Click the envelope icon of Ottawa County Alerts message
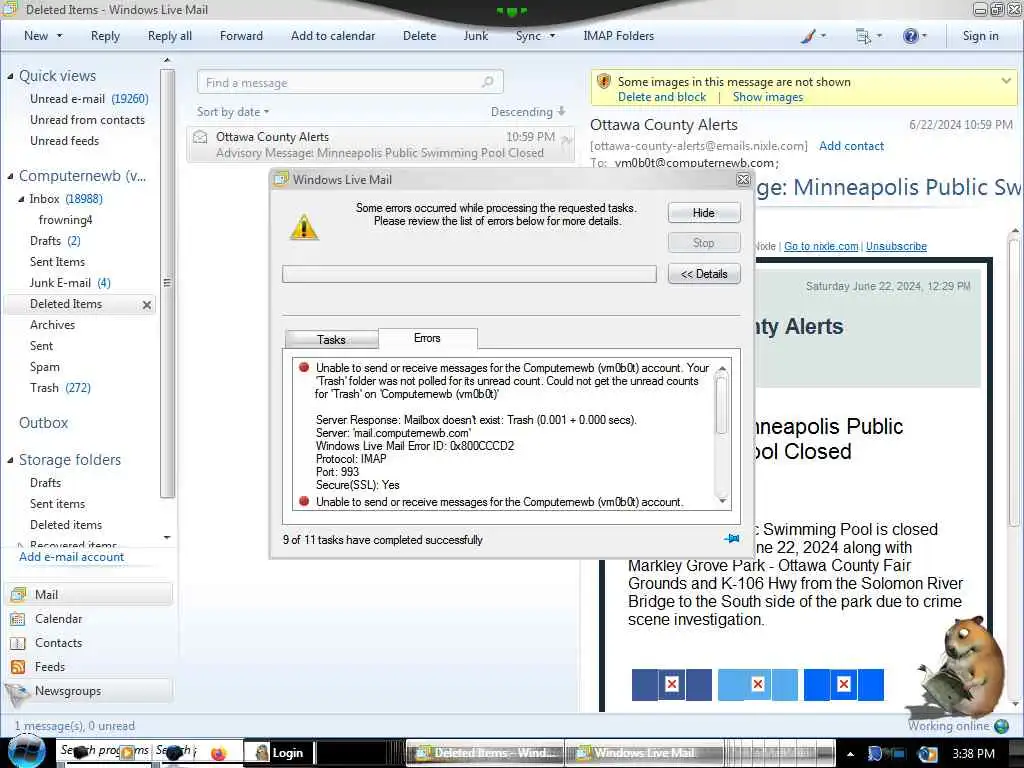This screenshot has width=1024, height=768. coord(200,137)
